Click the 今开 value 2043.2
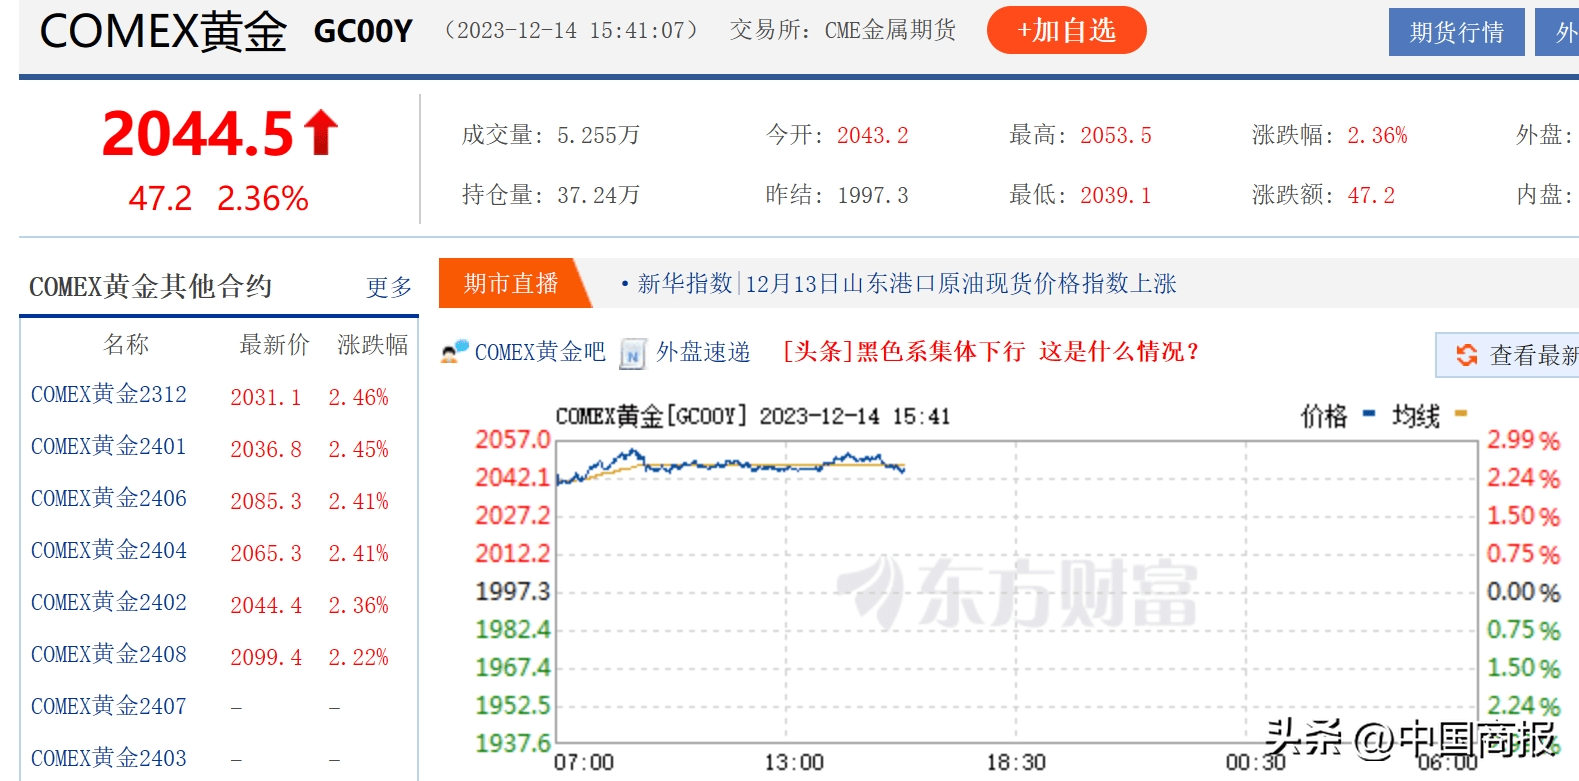1579x781 pixels. point(873,136)
